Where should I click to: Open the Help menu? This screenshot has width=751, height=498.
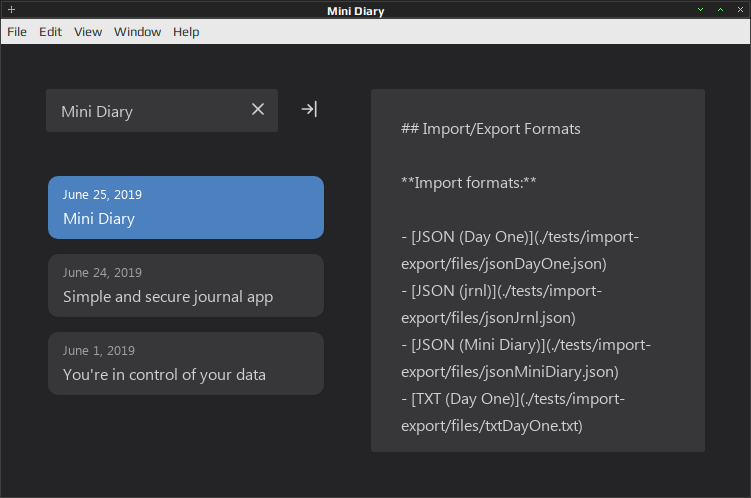click(186, 32)
